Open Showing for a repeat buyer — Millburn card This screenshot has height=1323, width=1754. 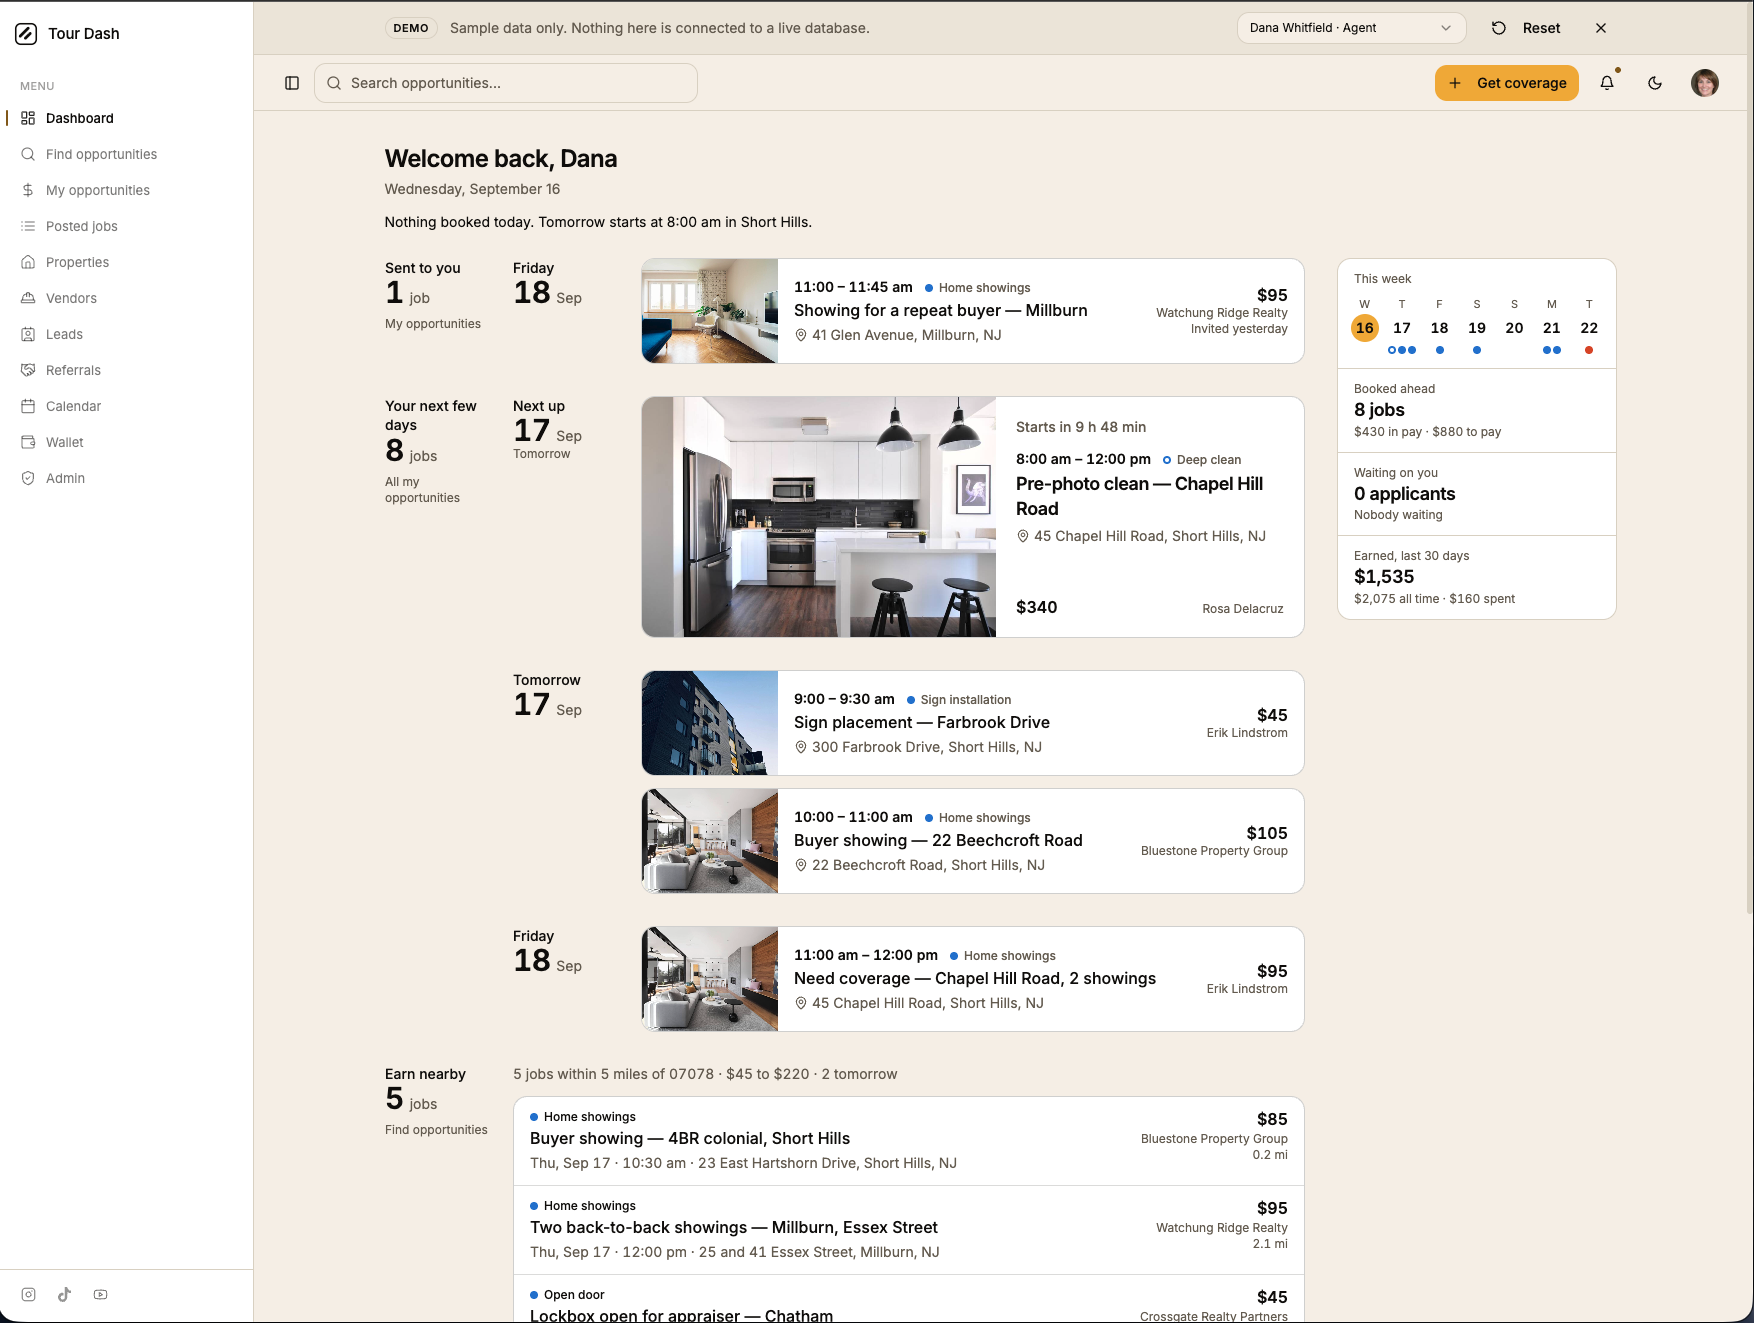pos(973,311)
